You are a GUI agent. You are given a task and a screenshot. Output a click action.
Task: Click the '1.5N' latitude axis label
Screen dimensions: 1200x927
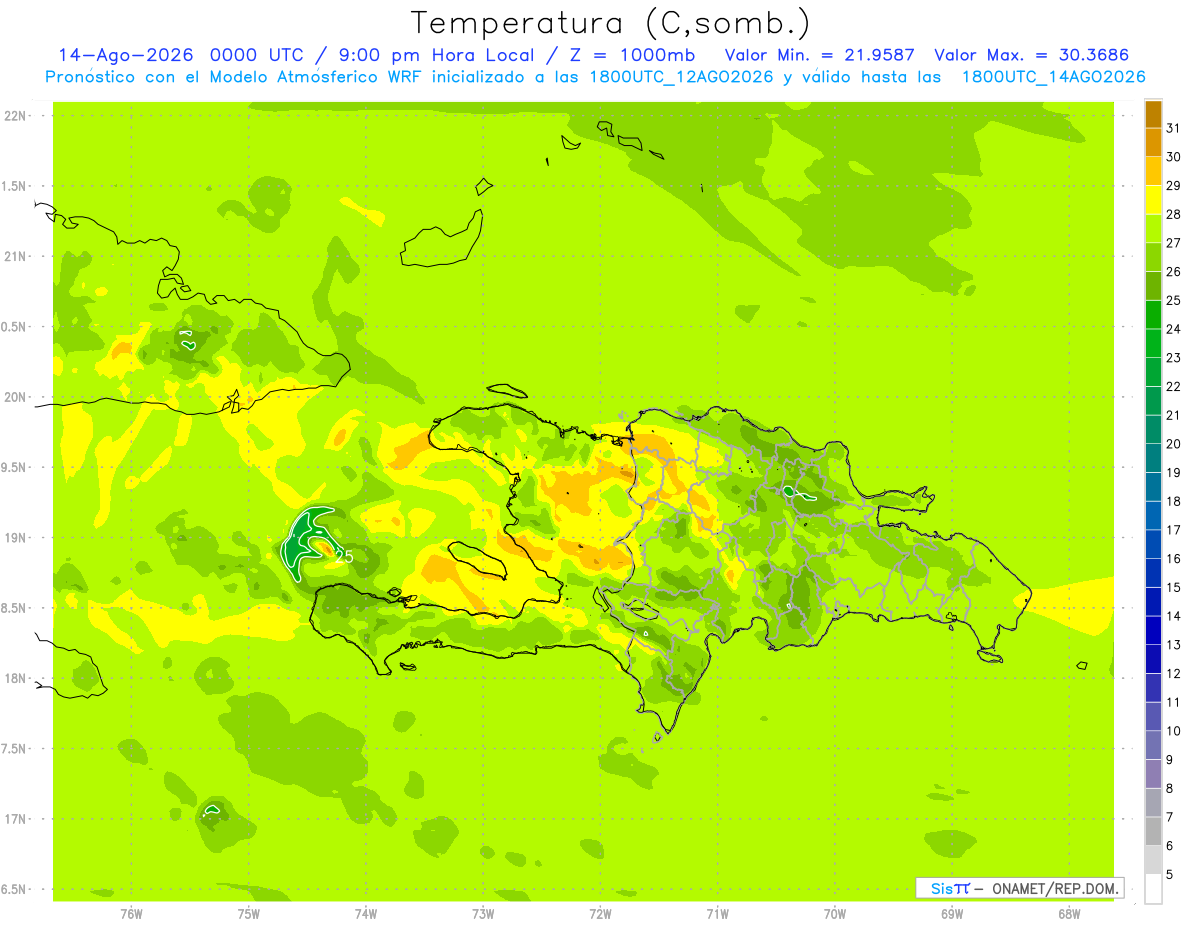pos(15,186)
